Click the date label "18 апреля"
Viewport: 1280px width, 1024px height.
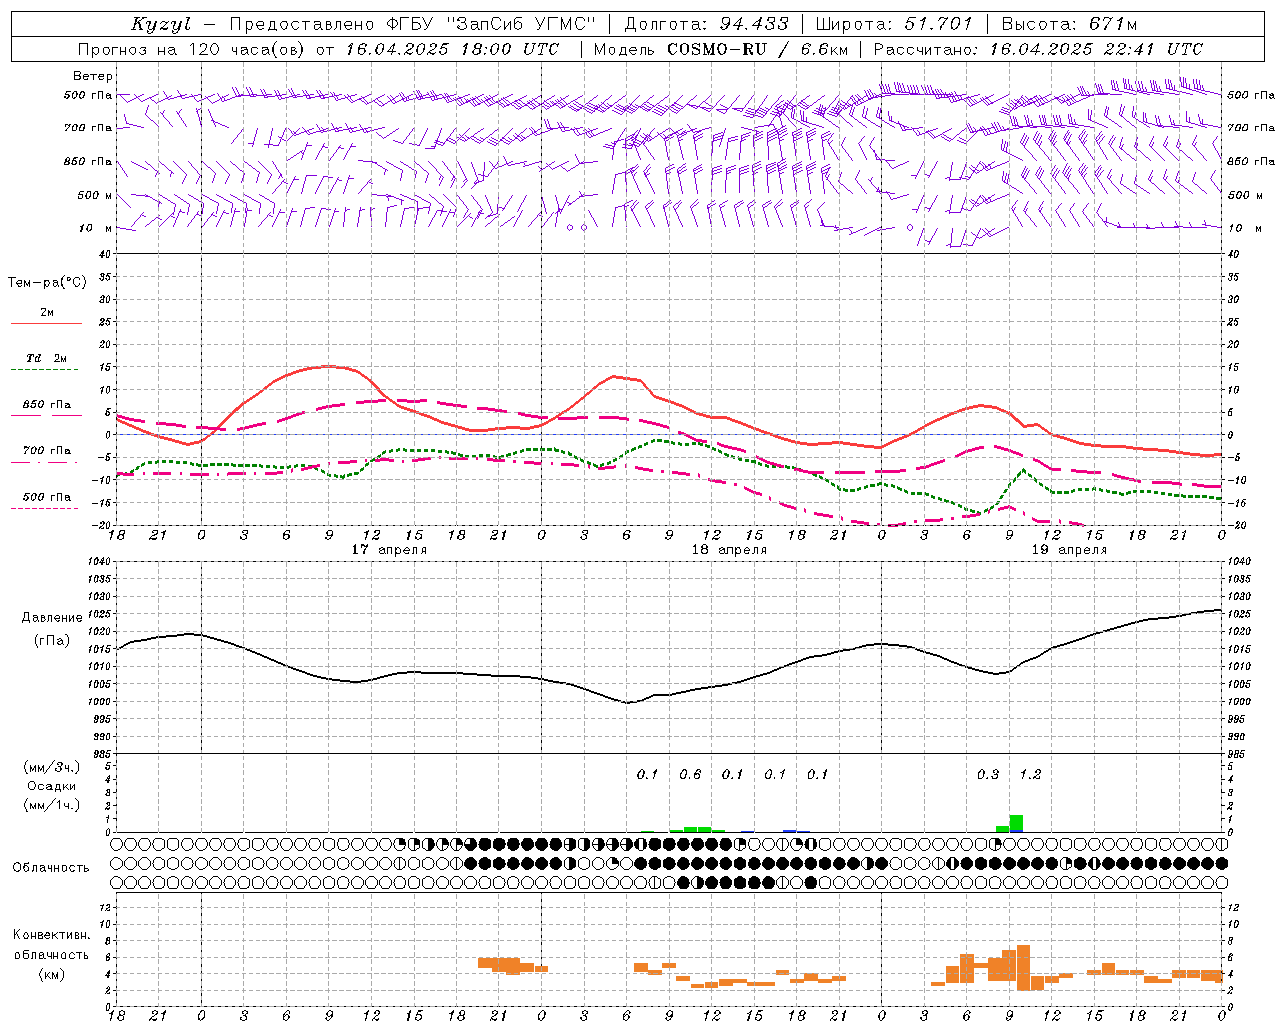coord(729,550)
